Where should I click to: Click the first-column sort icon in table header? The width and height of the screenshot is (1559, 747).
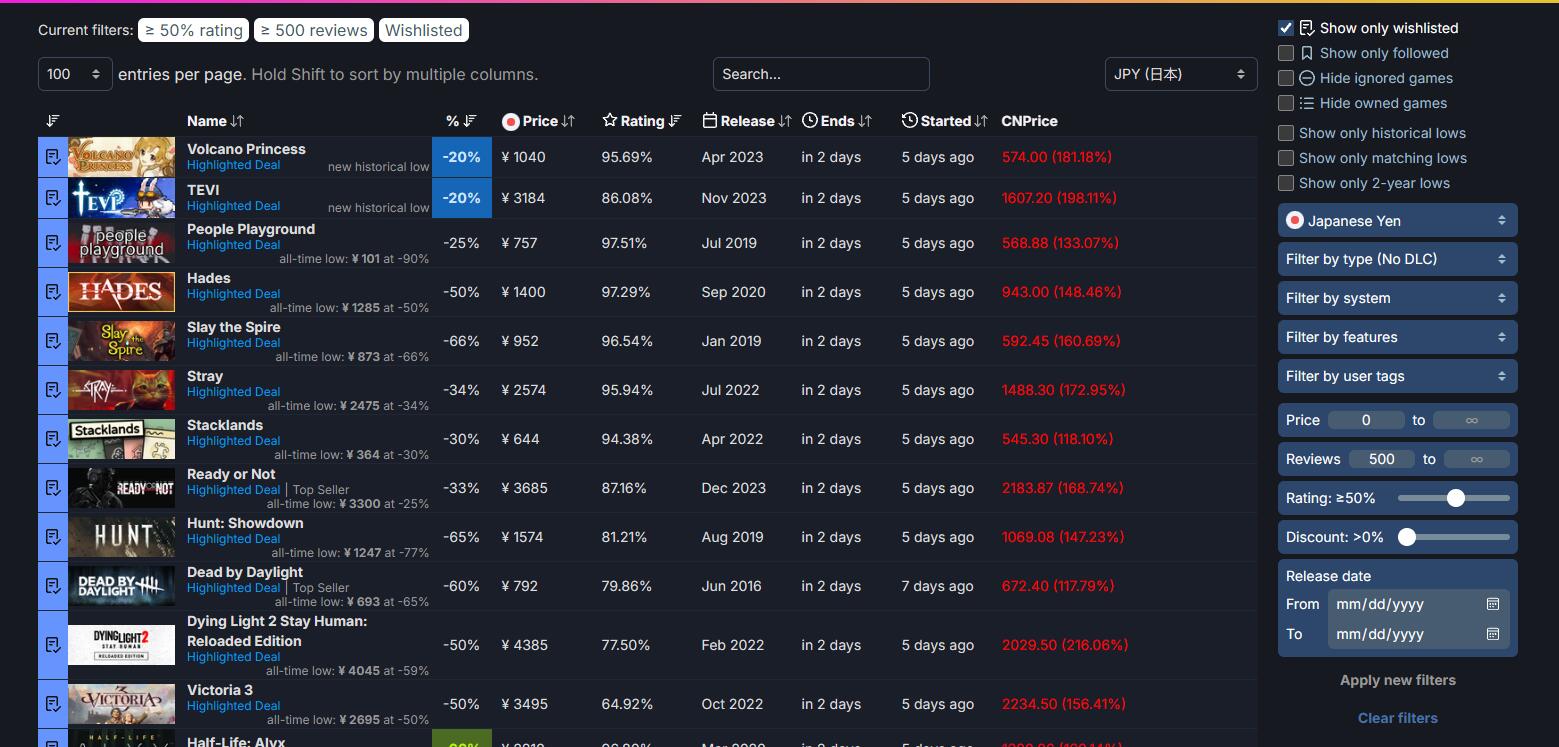tap(53, 121)
